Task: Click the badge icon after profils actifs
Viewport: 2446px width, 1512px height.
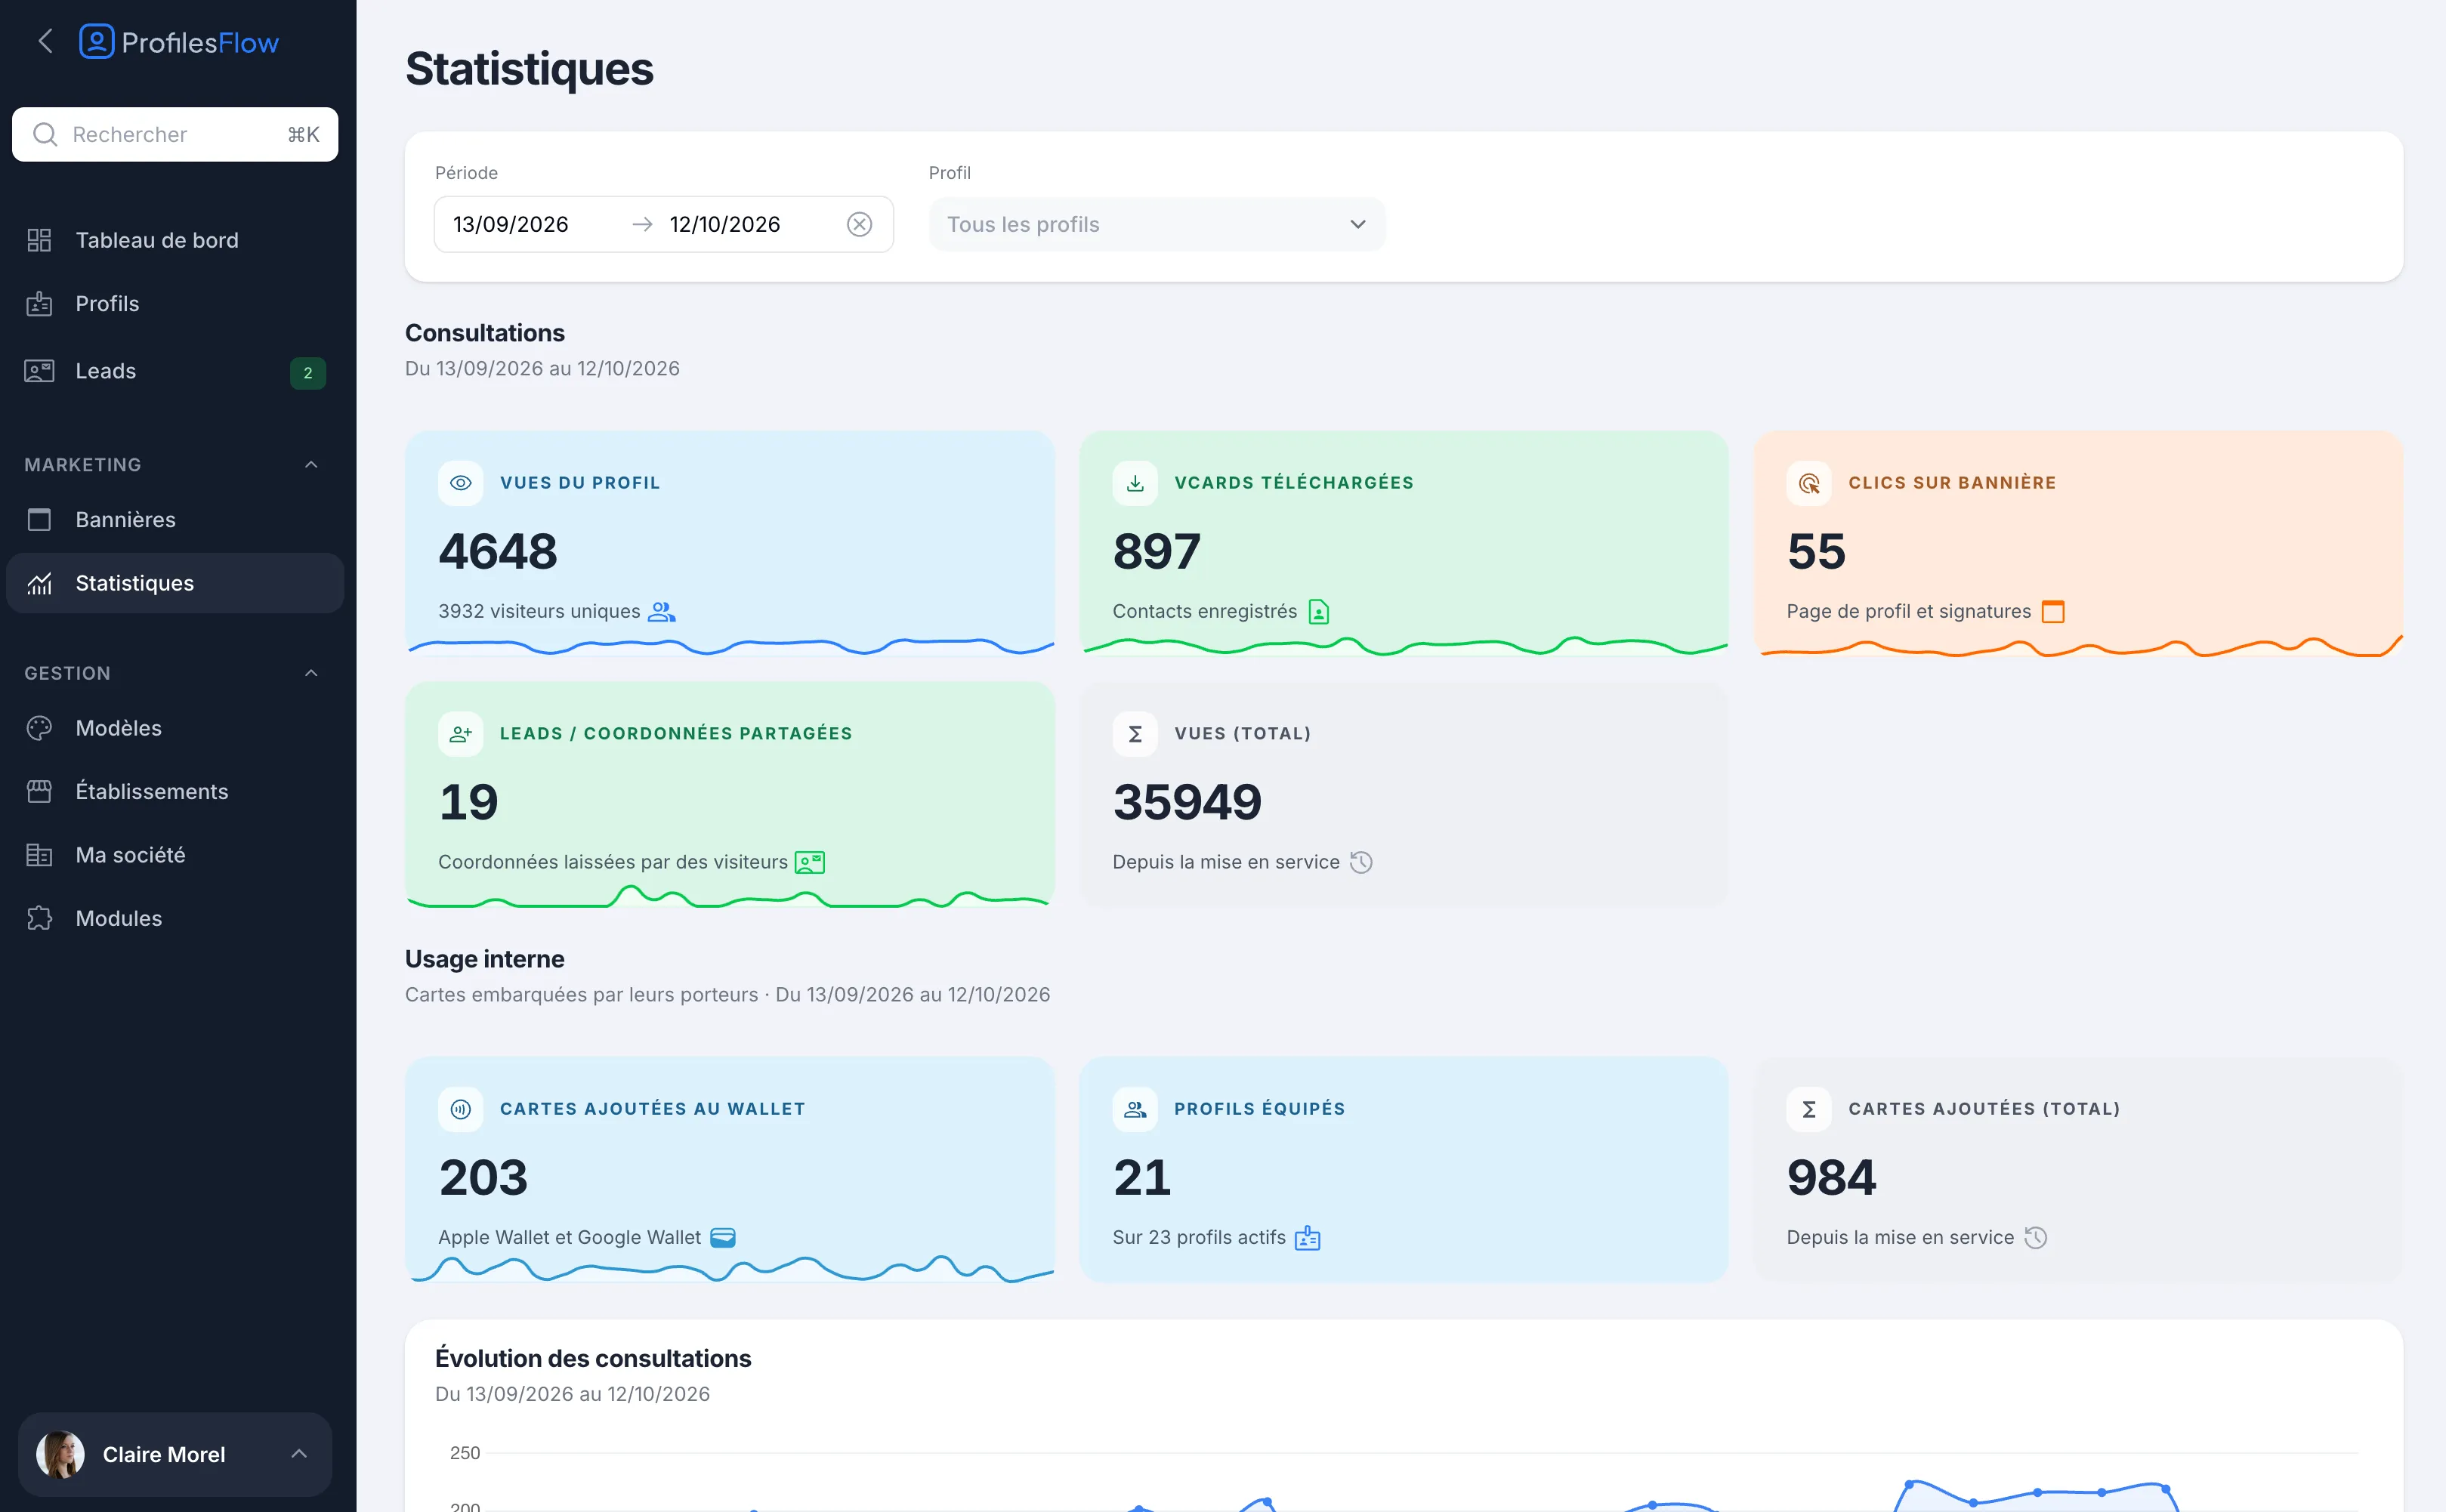Action: [x=1307, y=1238]
